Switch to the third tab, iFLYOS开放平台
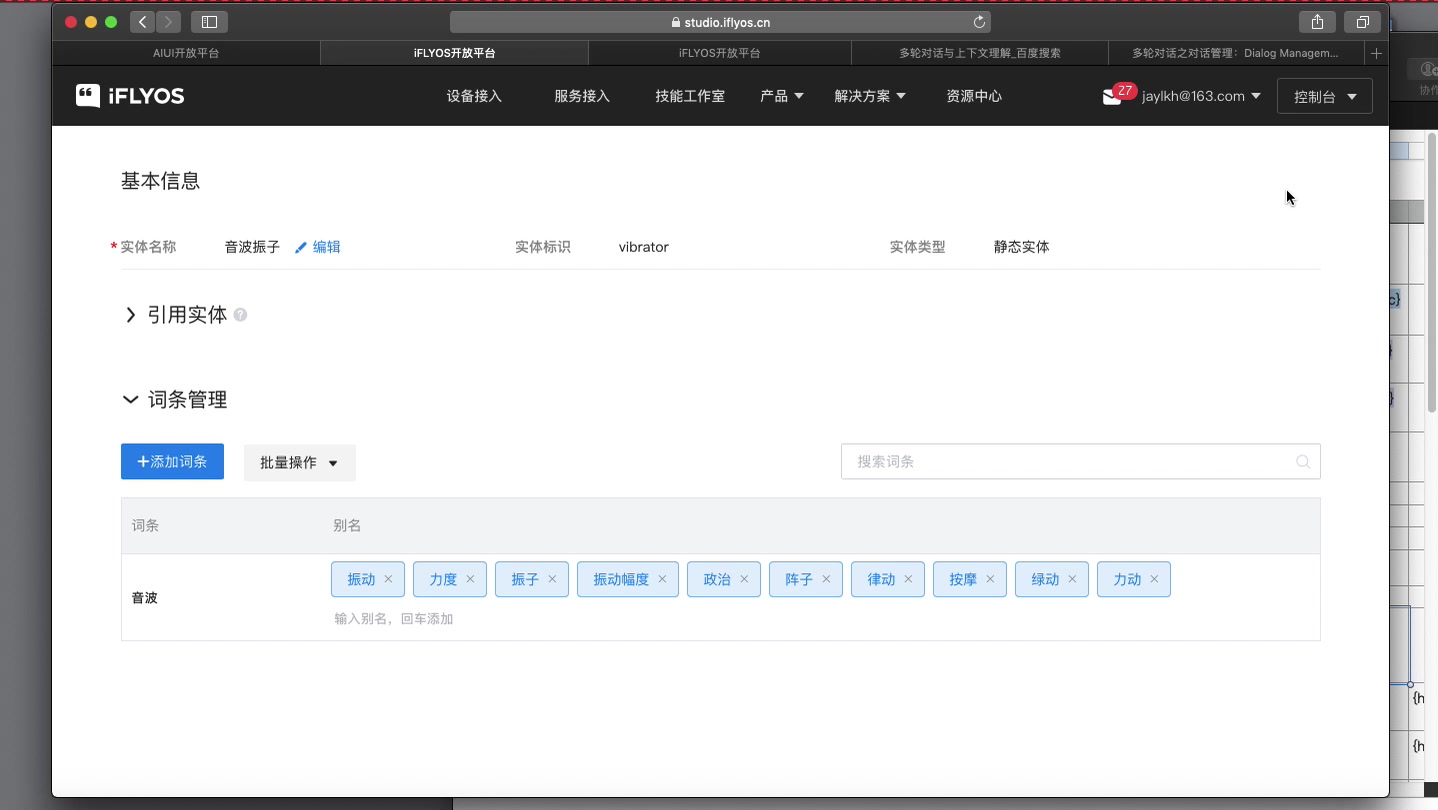The height and width of the screenshot is (810, 1438). click(719, 53)
